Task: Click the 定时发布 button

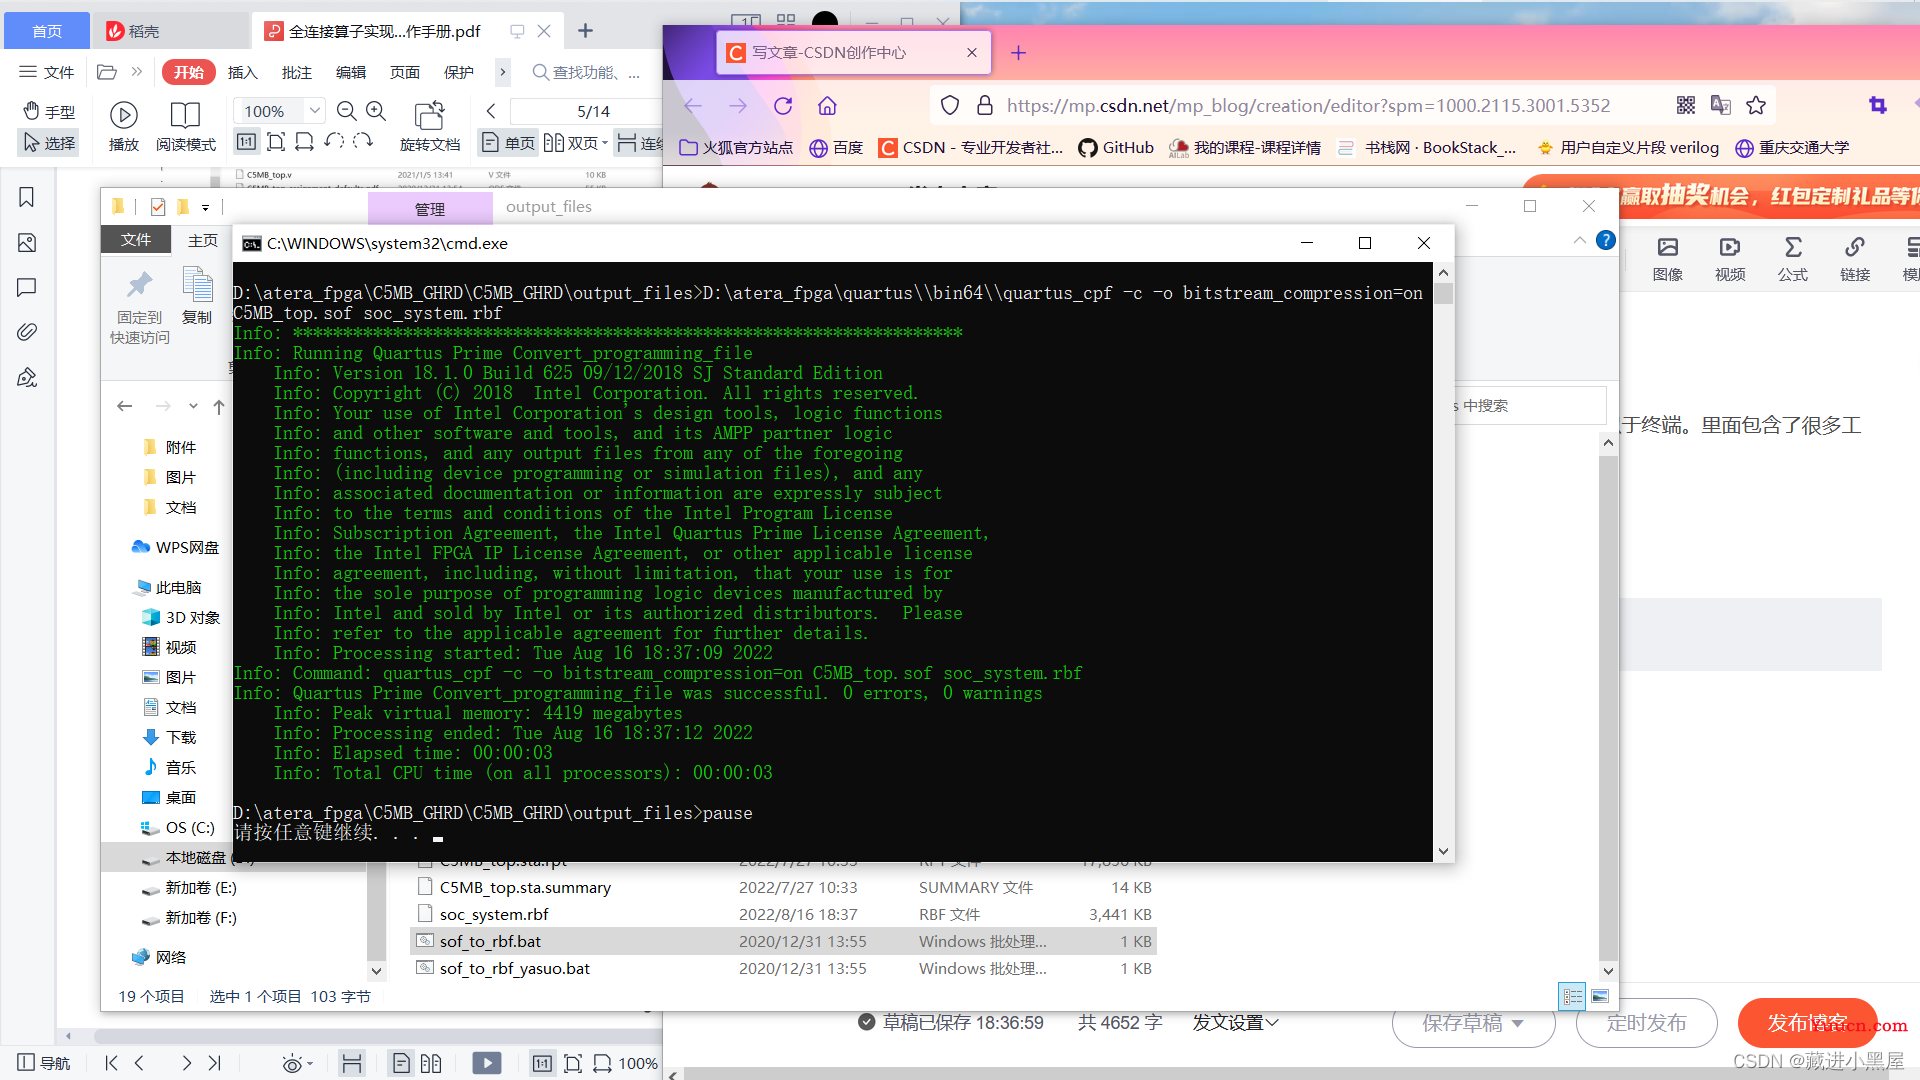Action: pyautogui.click(x=1646, y=1023)
